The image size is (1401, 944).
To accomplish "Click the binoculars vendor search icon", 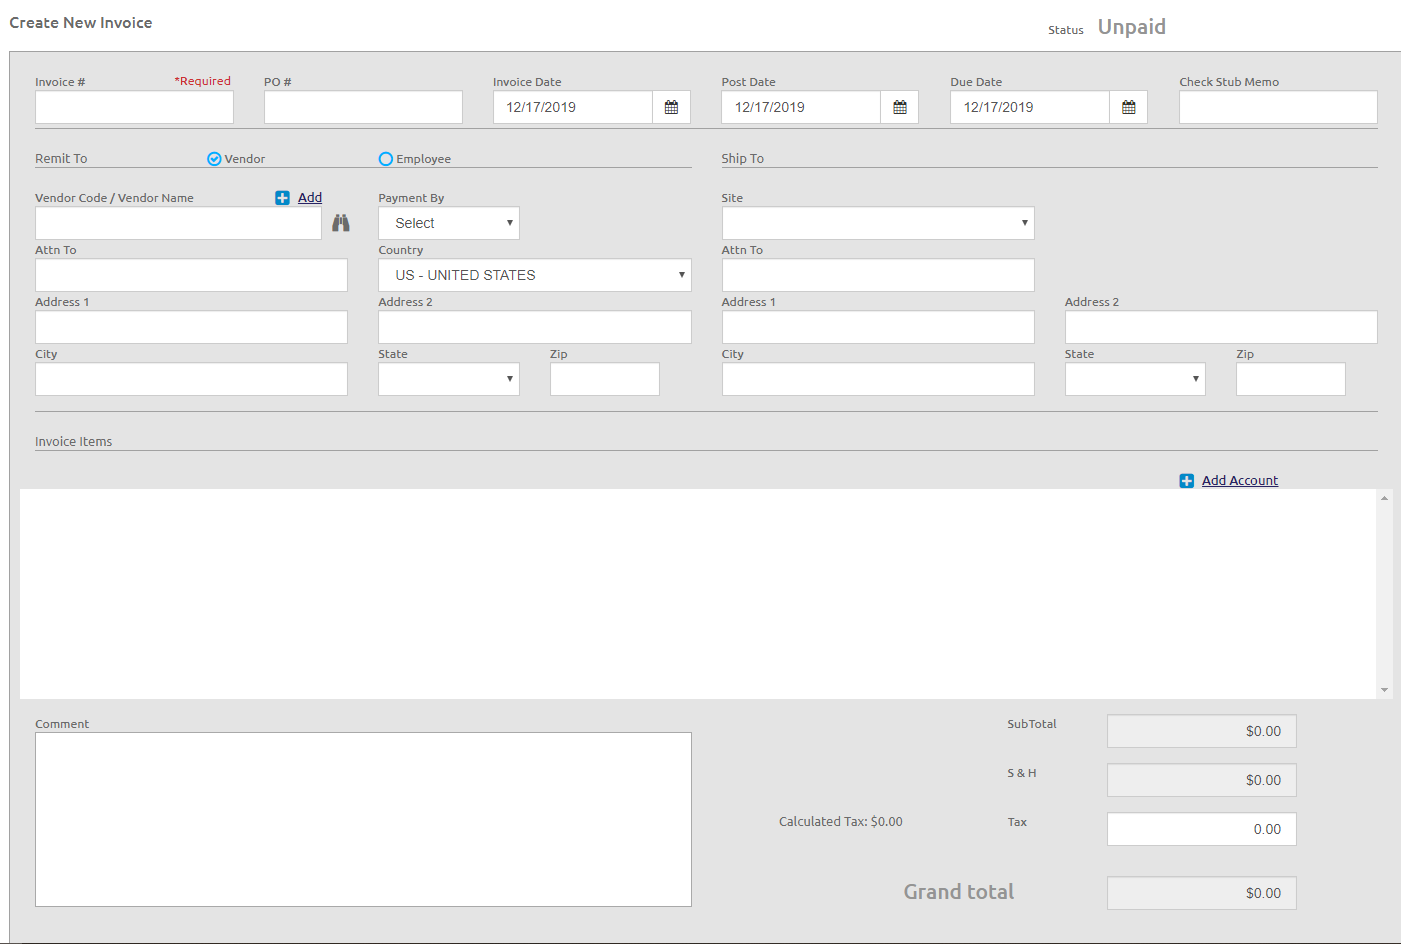I will [x=340, y=222].
